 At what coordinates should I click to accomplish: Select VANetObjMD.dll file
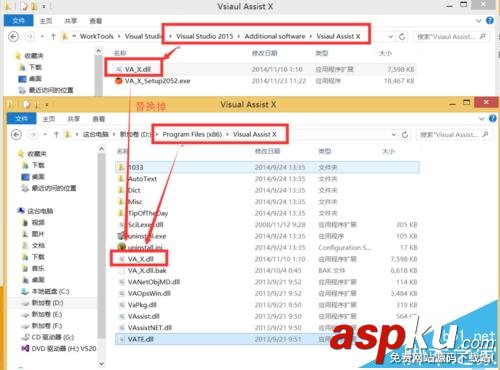pos(154,282)
